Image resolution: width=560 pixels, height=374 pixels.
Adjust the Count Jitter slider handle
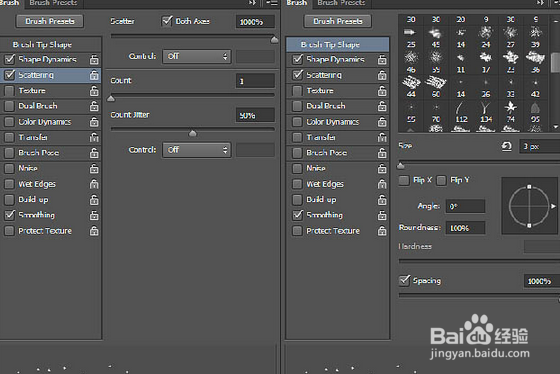(192, 133)
